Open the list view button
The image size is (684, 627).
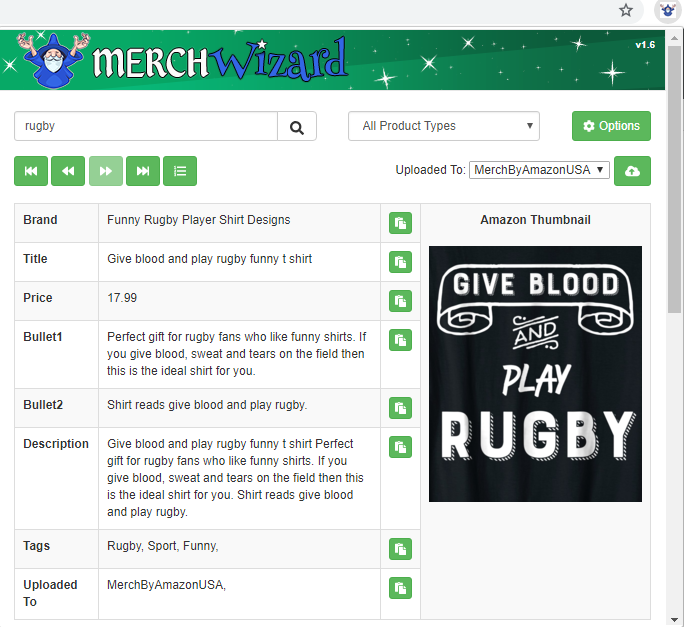[x=180, y=171]
